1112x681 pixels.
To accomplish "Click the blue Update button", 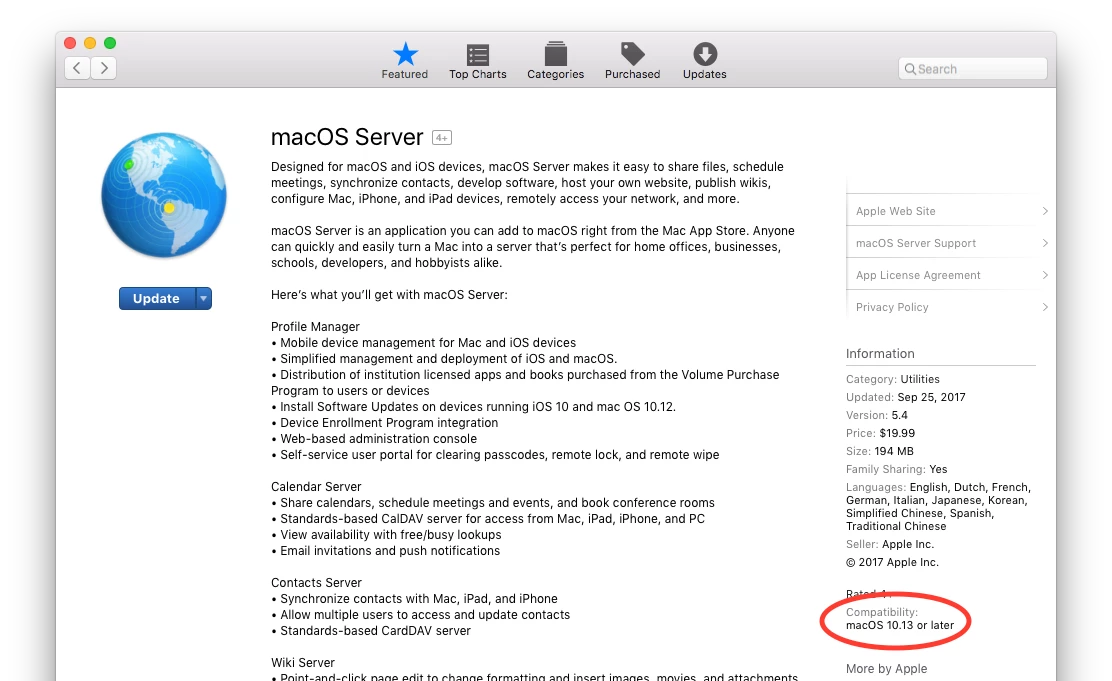I will tap(157, 299).
